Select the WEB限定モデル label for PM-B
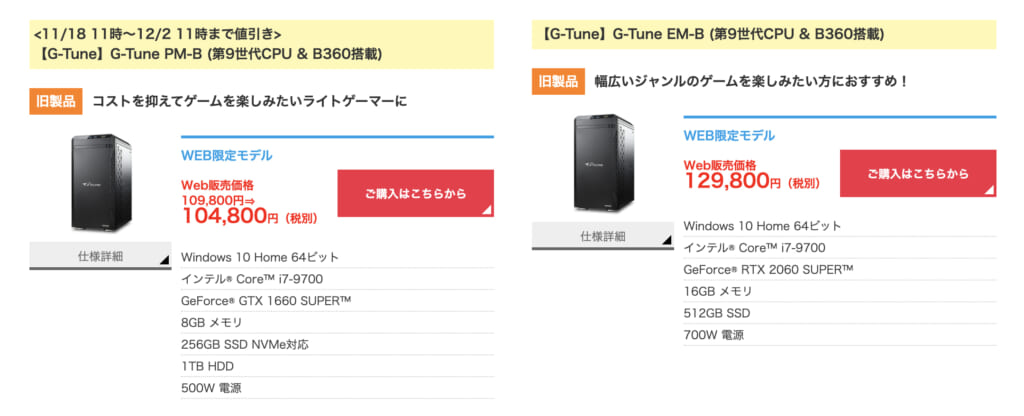1024x416 pixels. tap(227, 155)
